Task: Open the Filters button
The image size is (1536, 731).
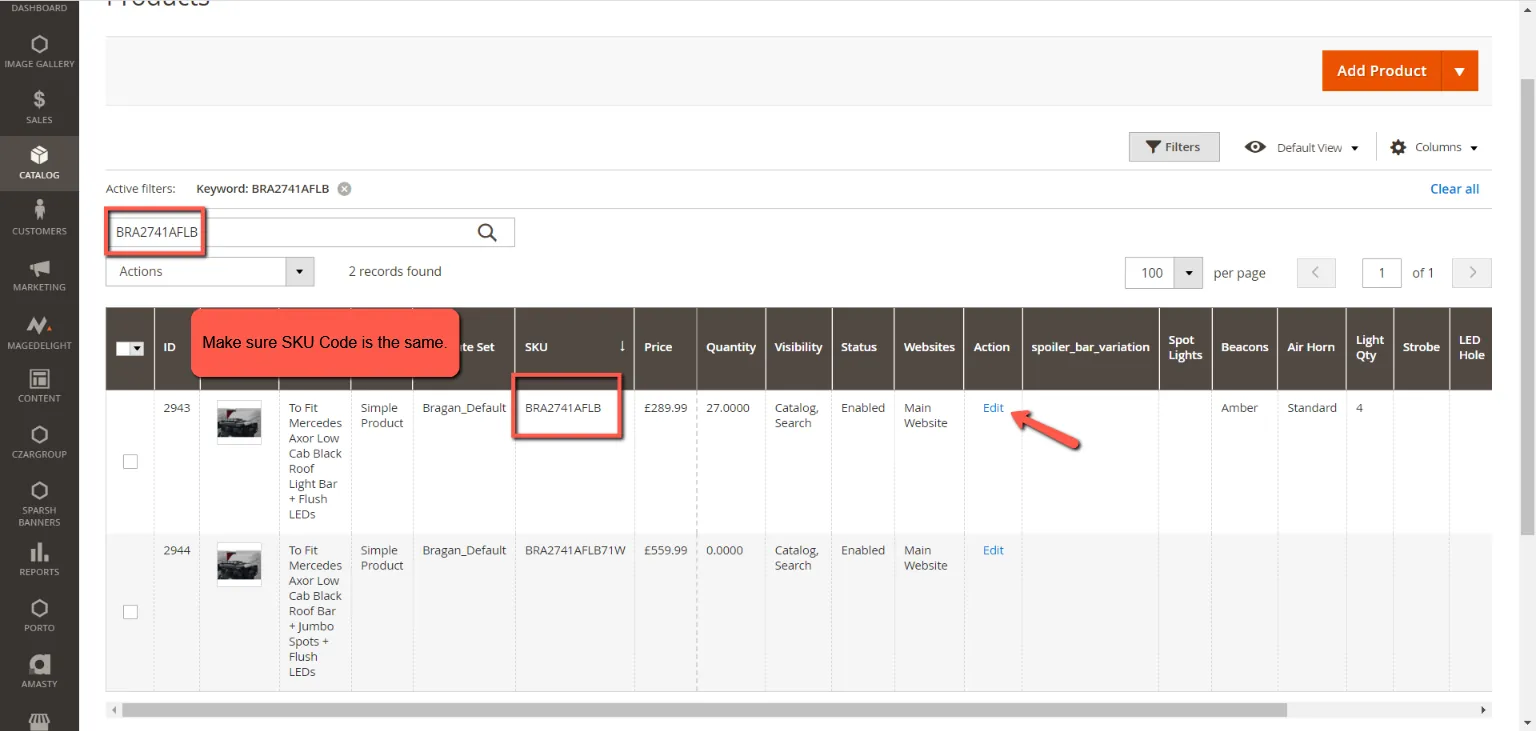Action: (1174, 147)
